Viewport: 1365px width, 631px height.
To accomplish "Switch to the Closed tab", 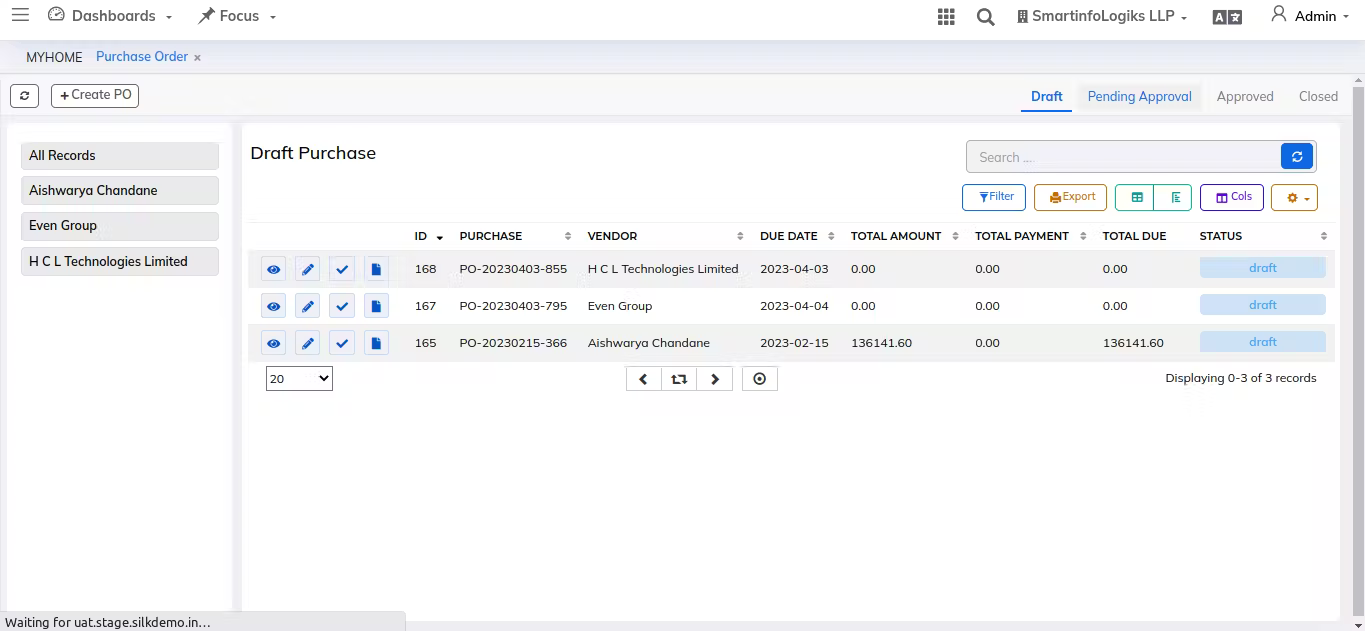I will click(1318, 97).
